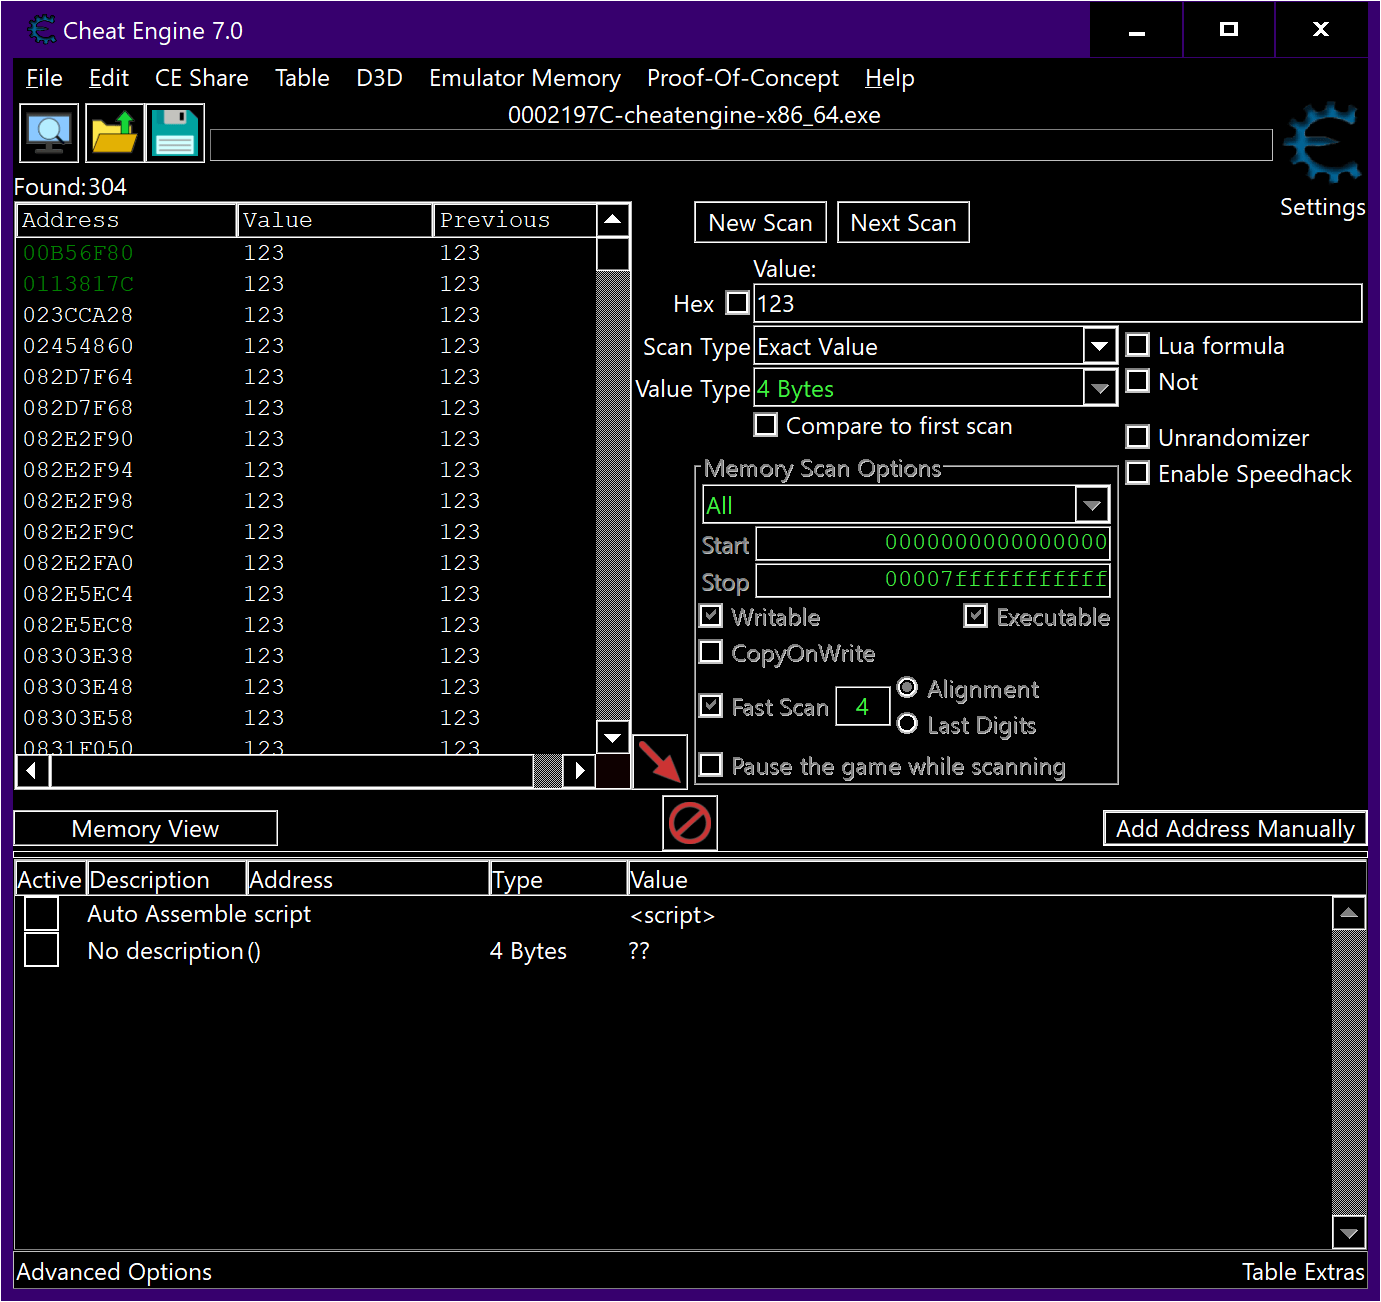Screen dimensions: 1381x1302
Task: Save table with floppy disk icon
Action: pos(175,133)
